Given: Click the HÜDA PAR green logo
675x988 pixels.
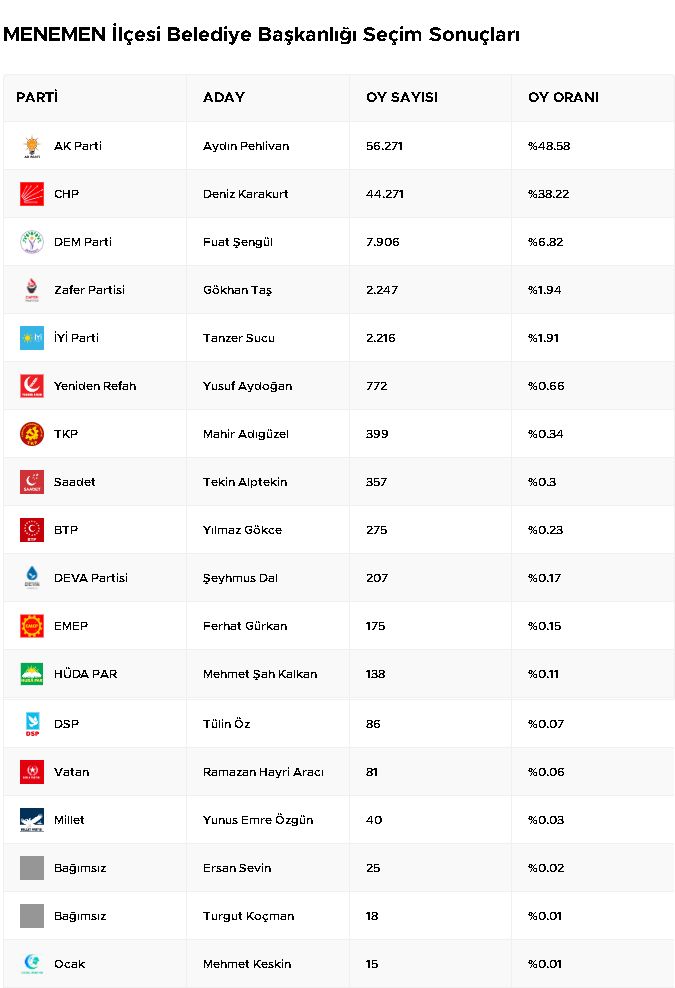Looking at the screenshot, I should (32, 674).
